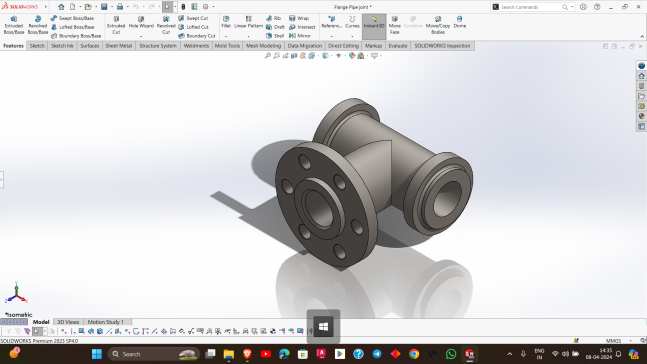The image size is (647, 364).
Task: Open File Explorer from the taskbar
Action: 229,354
